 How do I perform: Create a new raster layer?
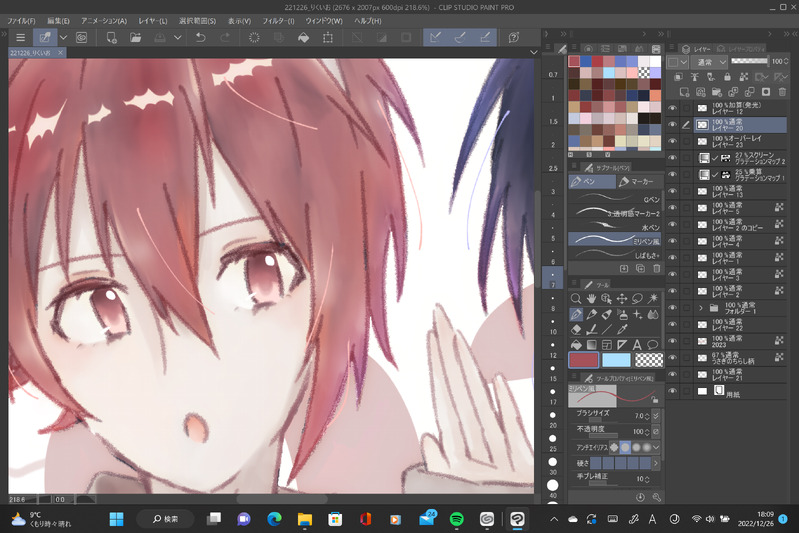click(x=684, y=92)
